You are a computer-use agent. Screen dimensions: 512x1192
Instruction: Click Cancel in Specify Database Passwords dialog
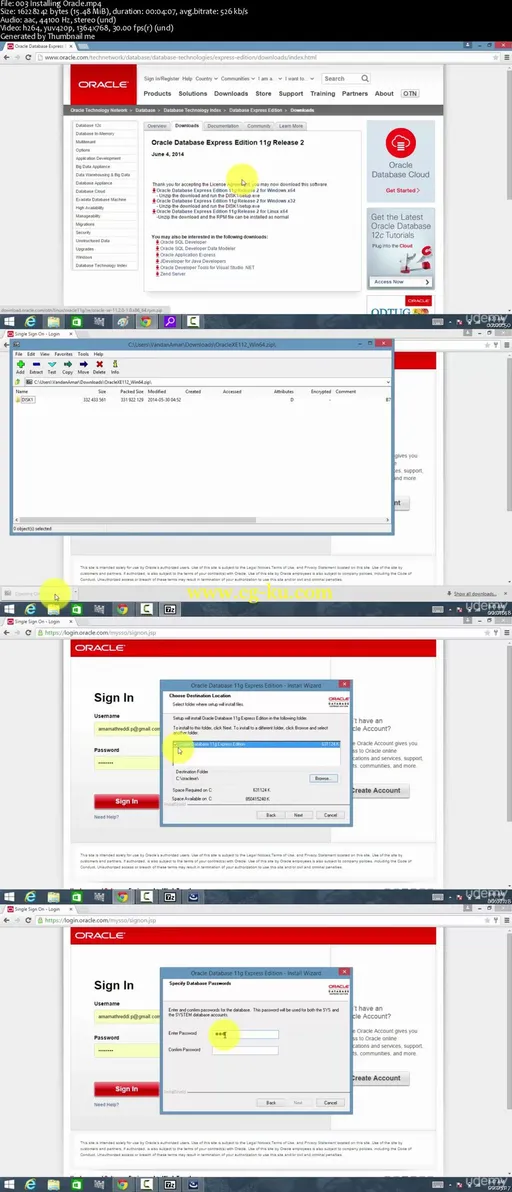pyautogui.click(x=330, y=1102)
